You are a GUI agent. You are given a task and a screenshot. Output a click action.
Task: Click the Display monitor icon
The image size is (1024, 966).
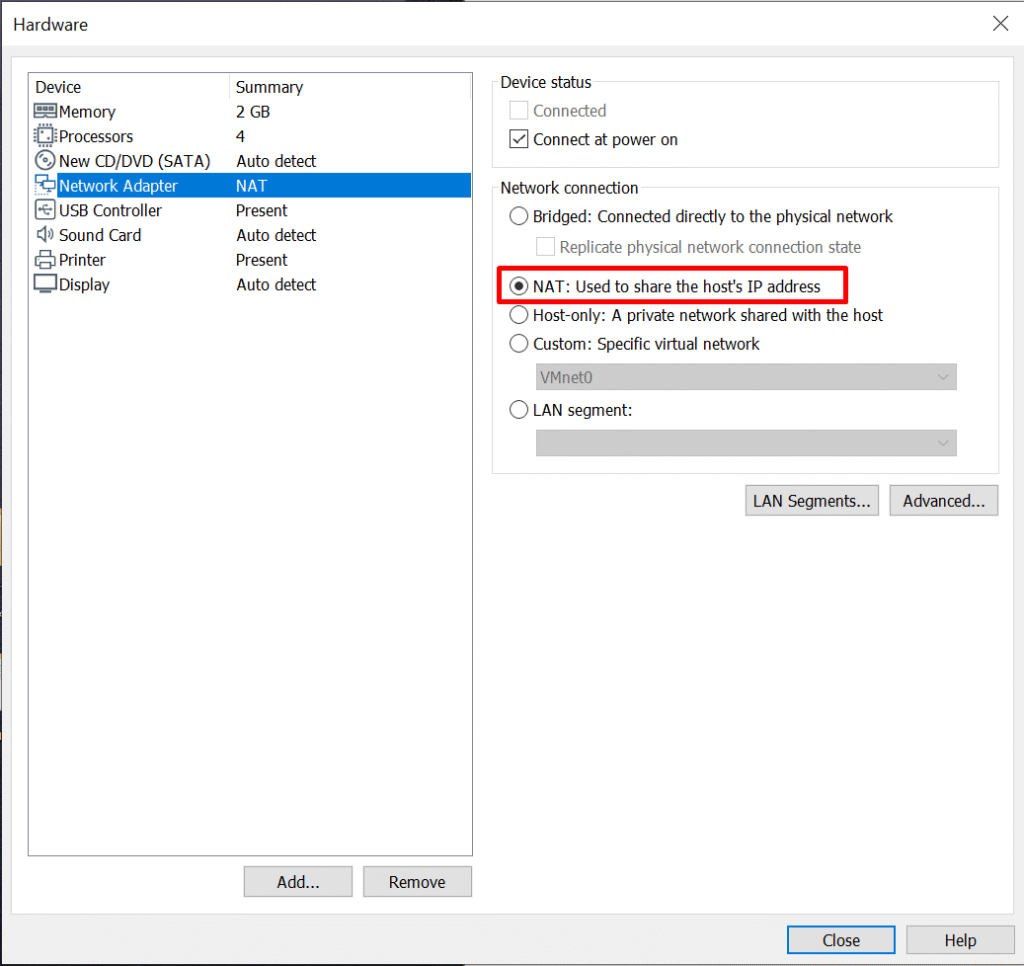click(45, 285)
